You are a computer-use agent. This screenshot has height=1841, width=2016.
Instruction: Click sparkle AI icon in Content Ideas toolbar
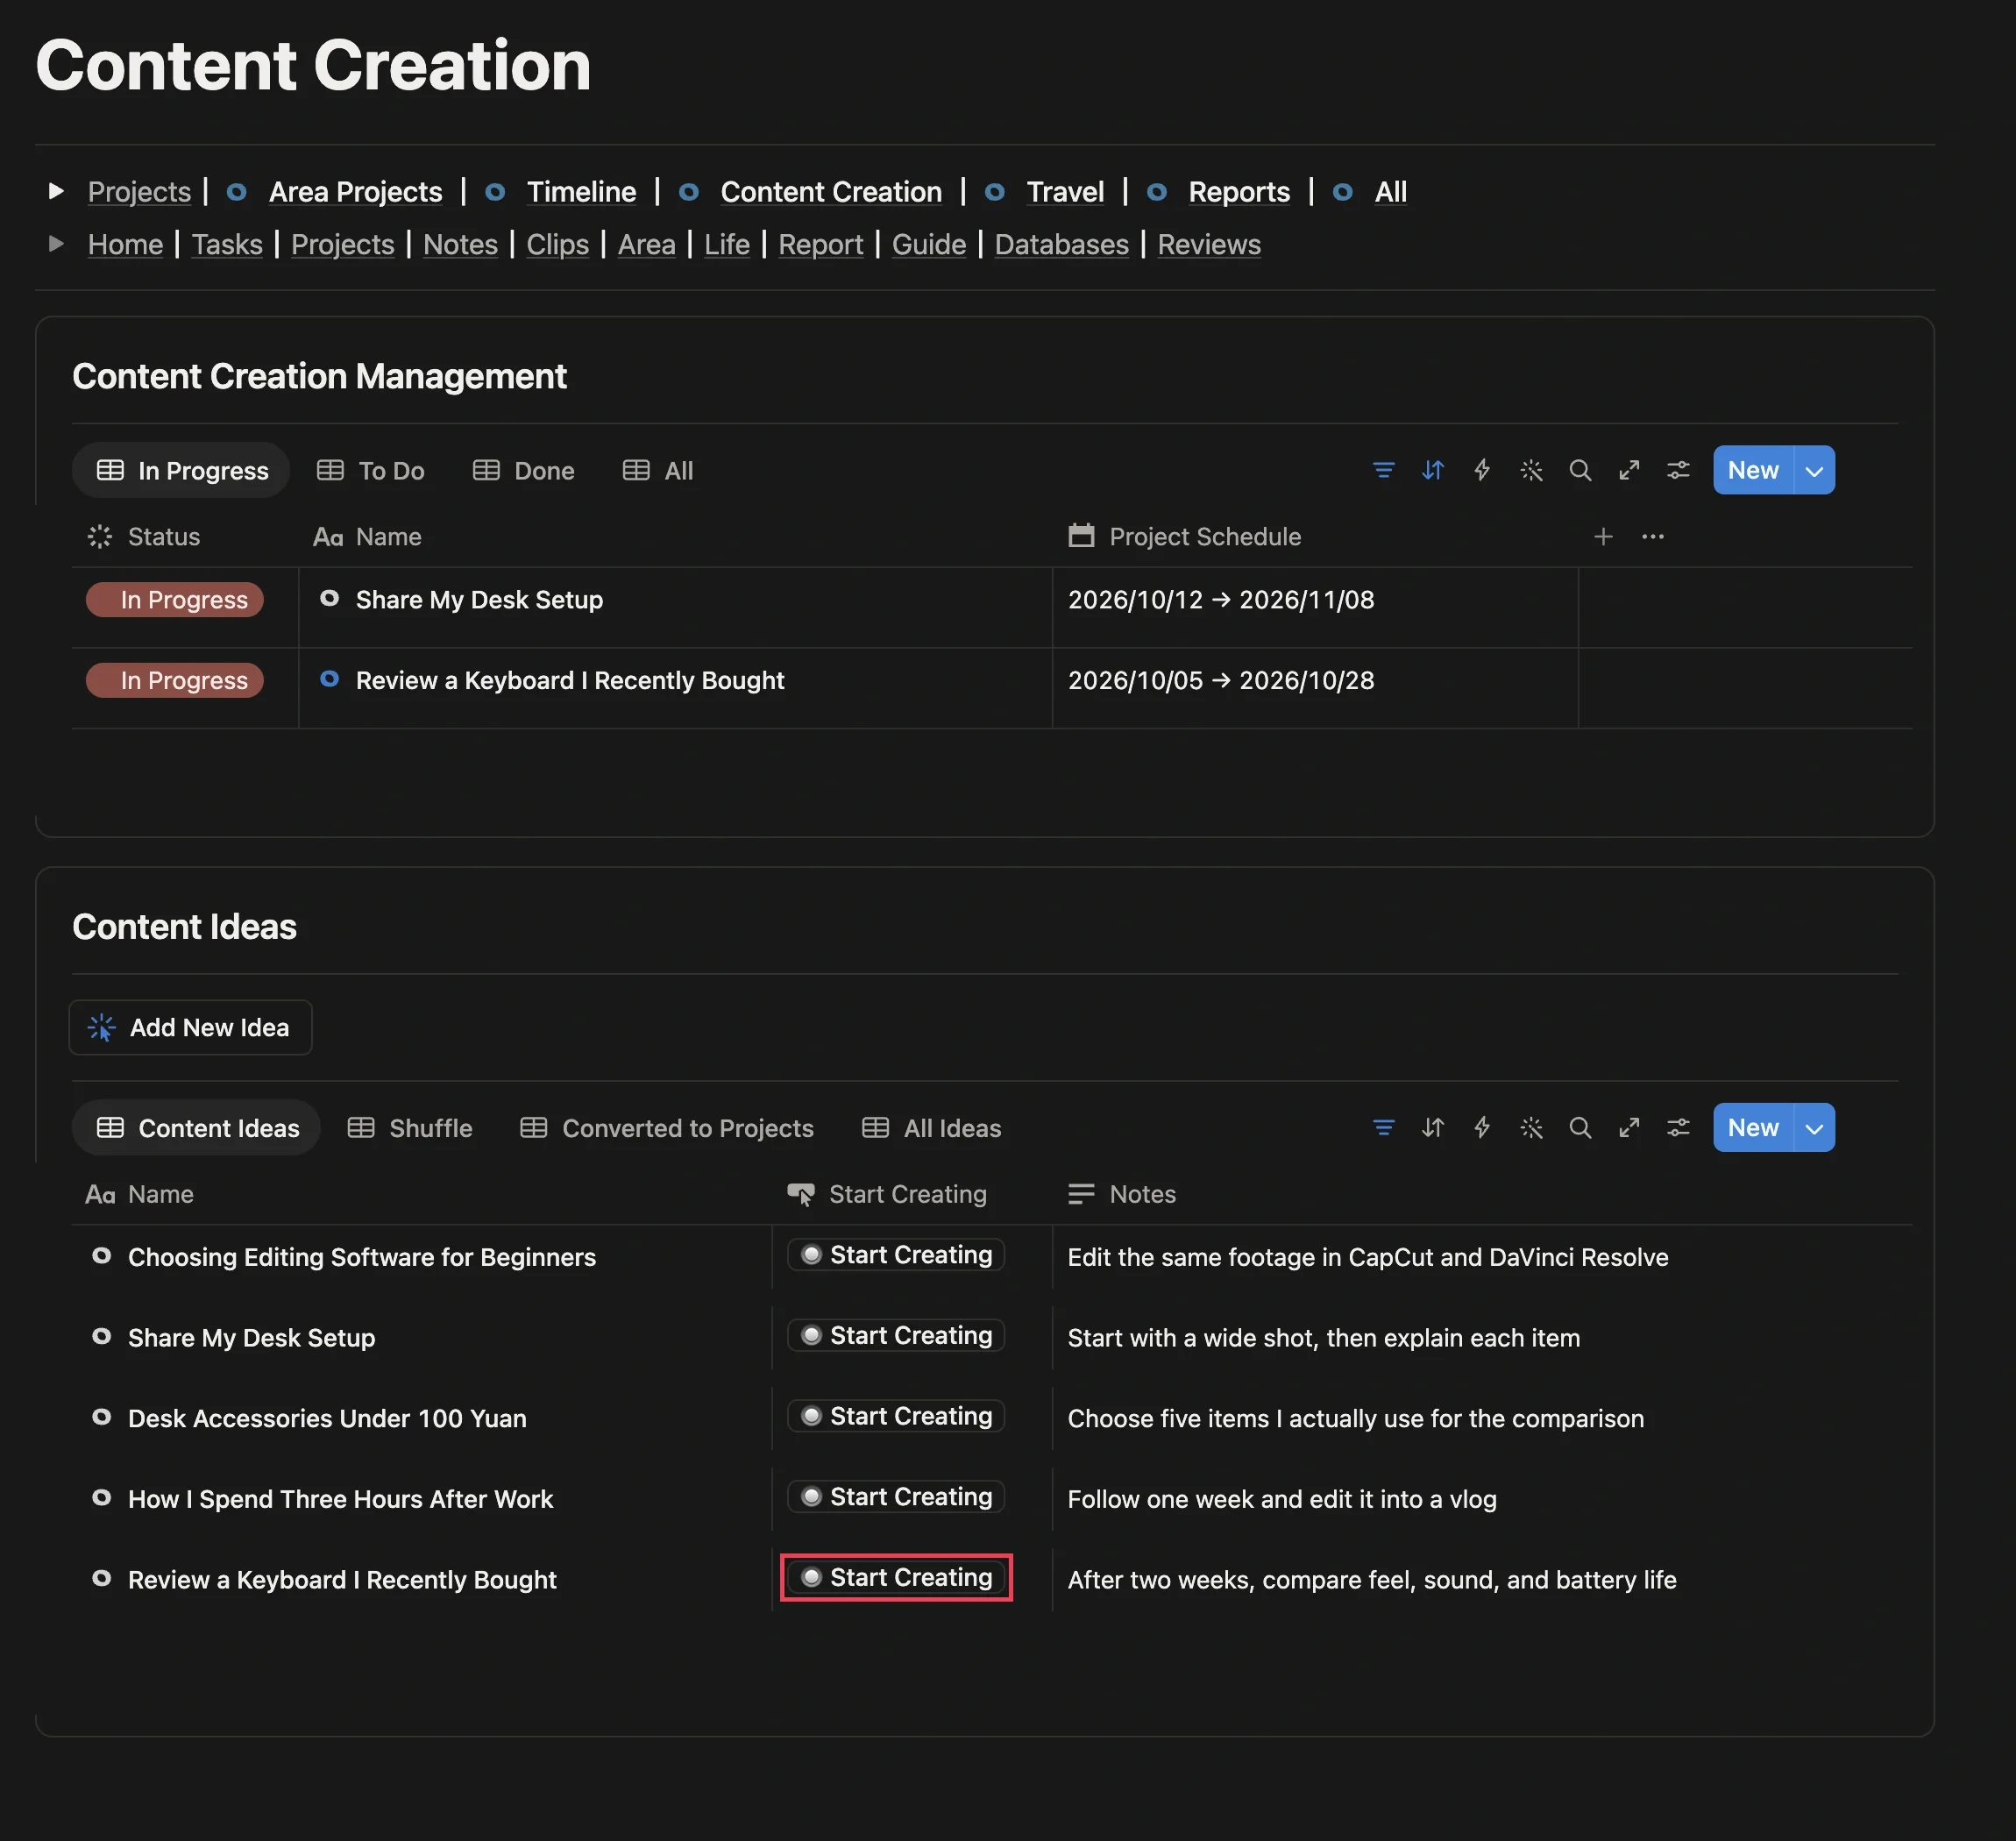pyautogui.click(x=1531, y=1128)
